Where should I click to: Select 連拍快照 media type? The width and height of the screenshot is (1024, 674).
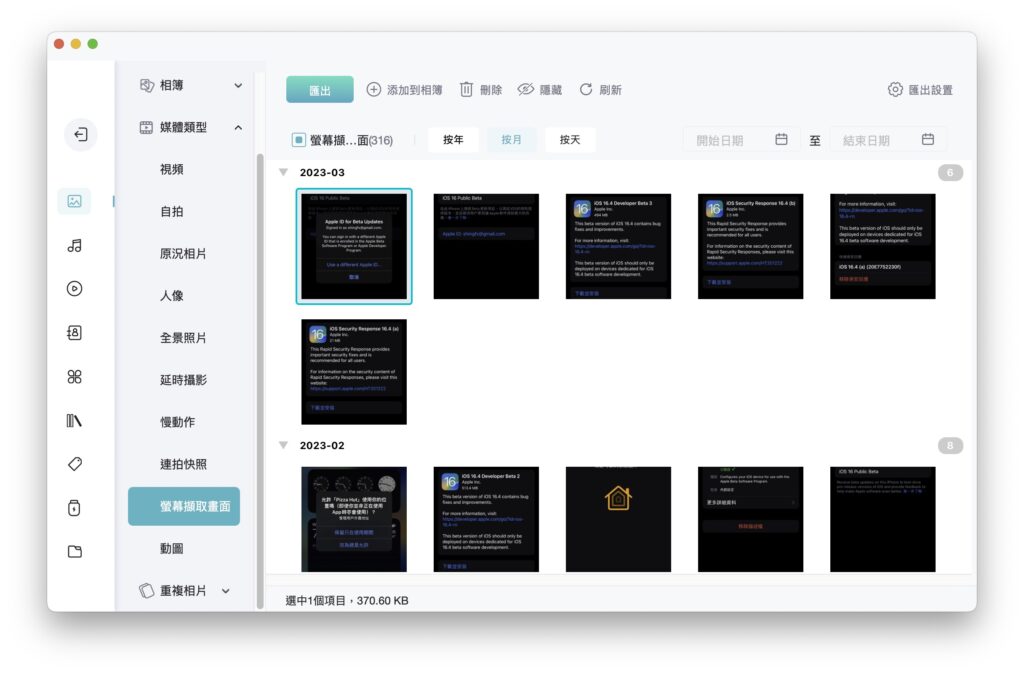pos(183,464)
